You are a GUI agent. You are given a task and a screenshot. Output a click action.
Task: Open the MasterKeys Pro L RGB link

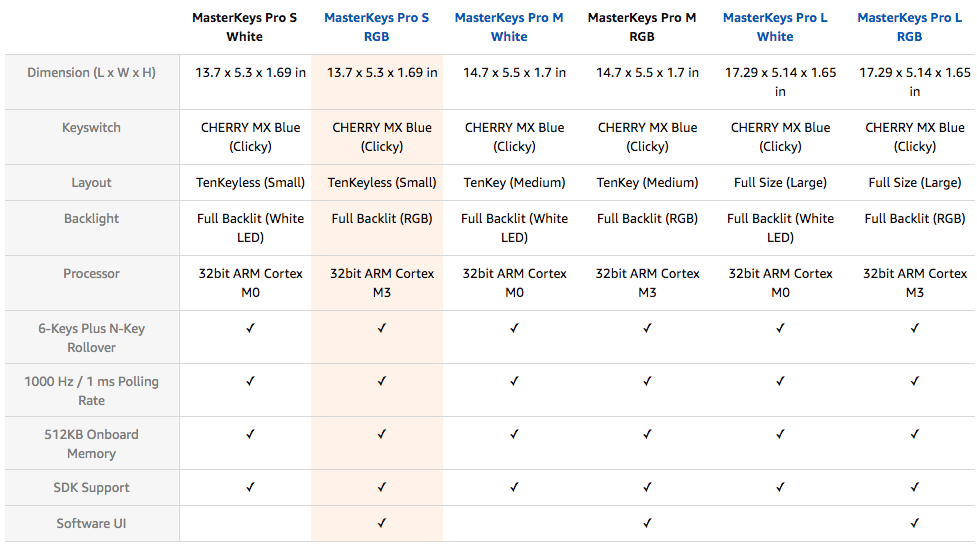[910, 27]
